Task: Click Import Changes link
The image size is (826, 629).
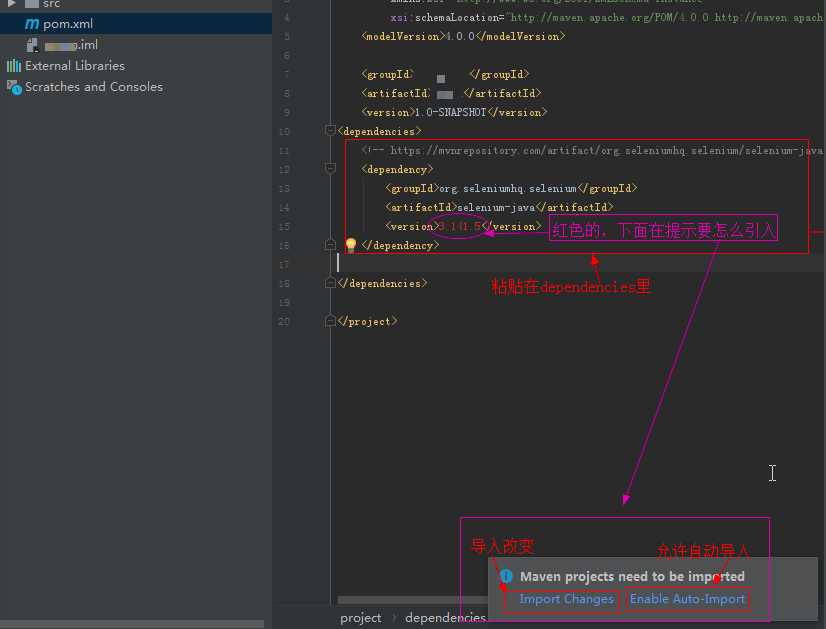Action: coord(566,599)
